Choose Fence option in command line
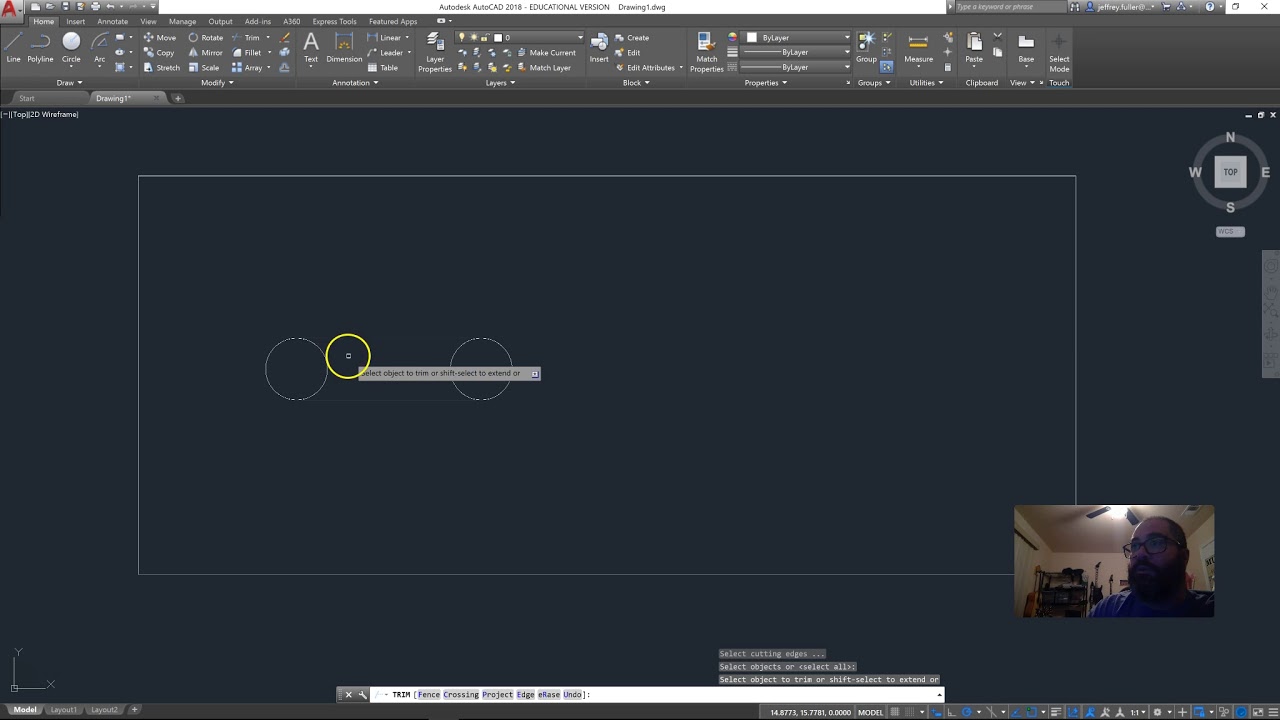This screenshot has height=720, width=1280. pyautogui.click(x=429, y=694)
